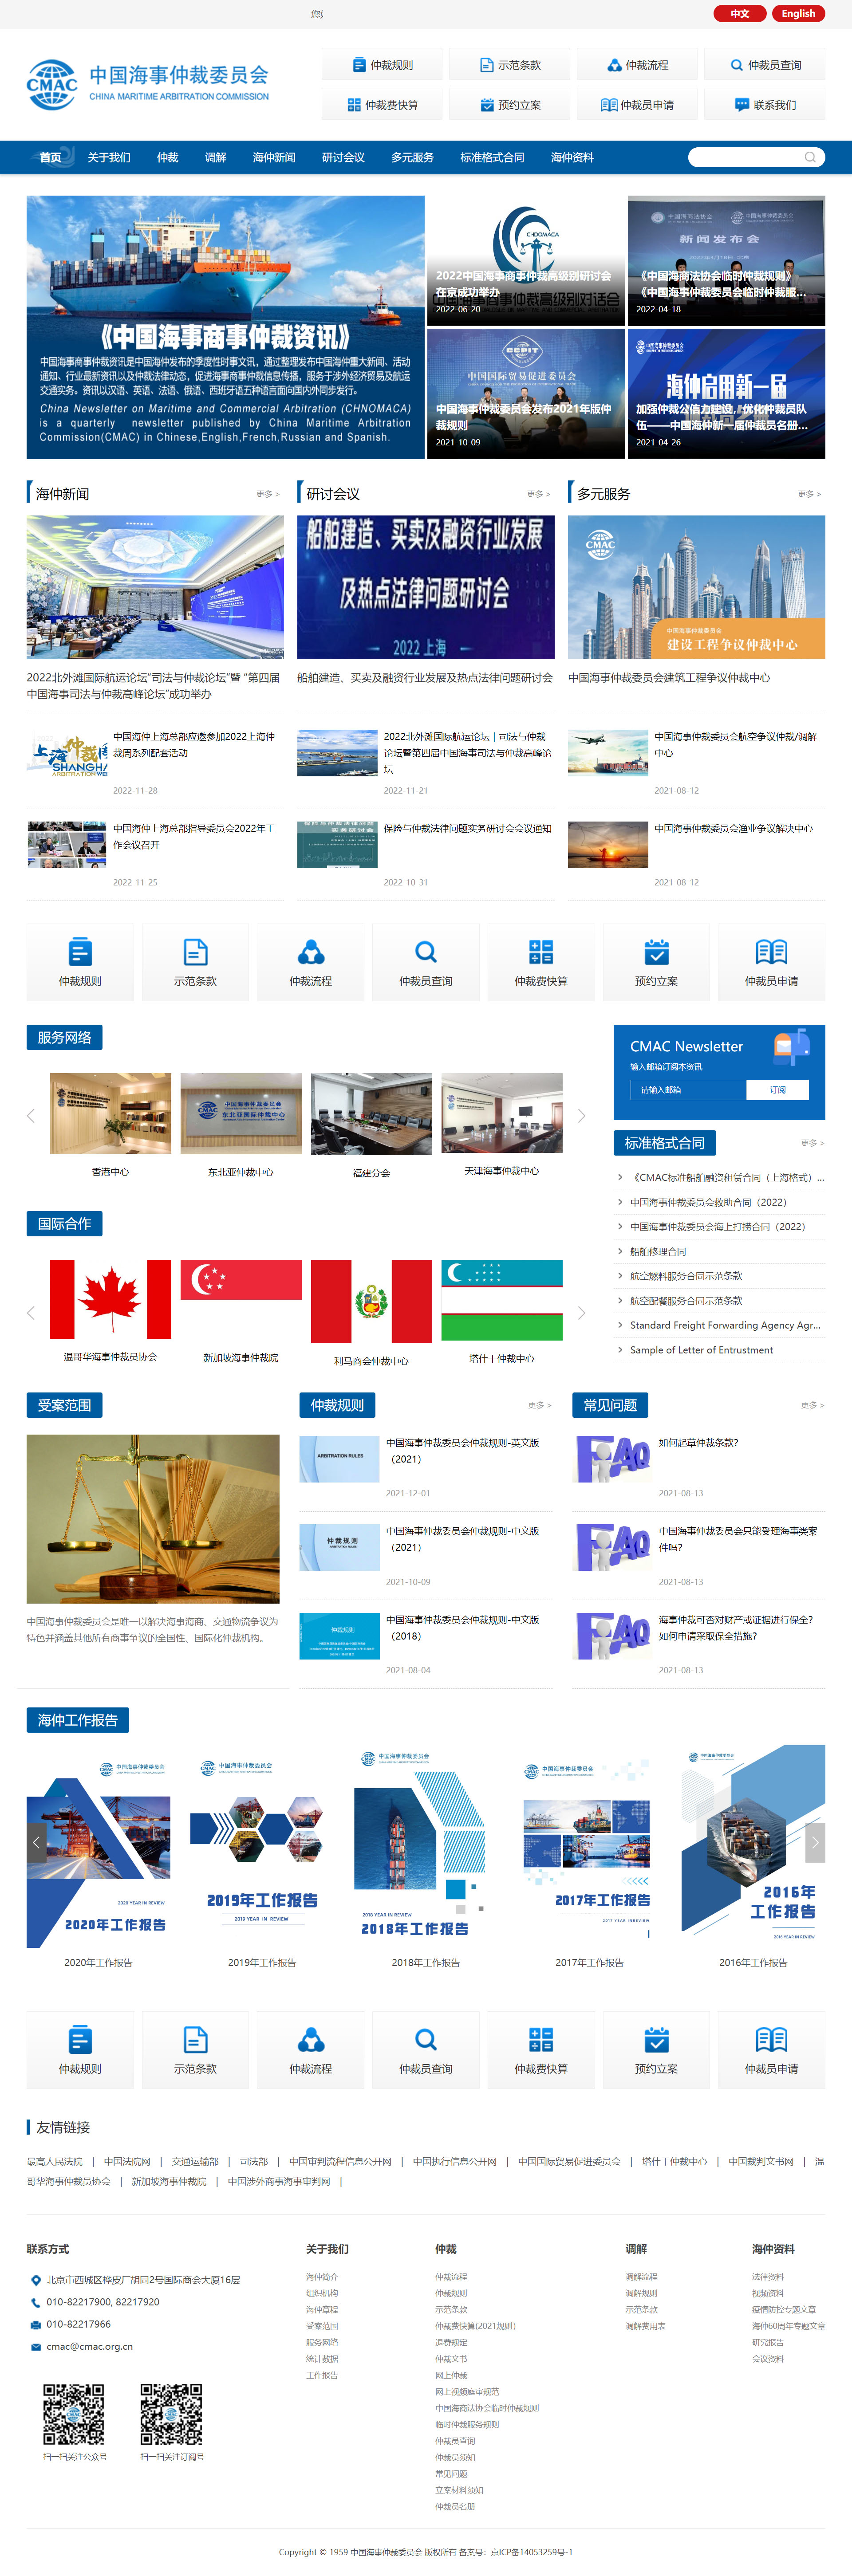Click 仲裁员查询 icon in middle quick-links row
This screenshot has height=2576, width=852.
(426, 962)
